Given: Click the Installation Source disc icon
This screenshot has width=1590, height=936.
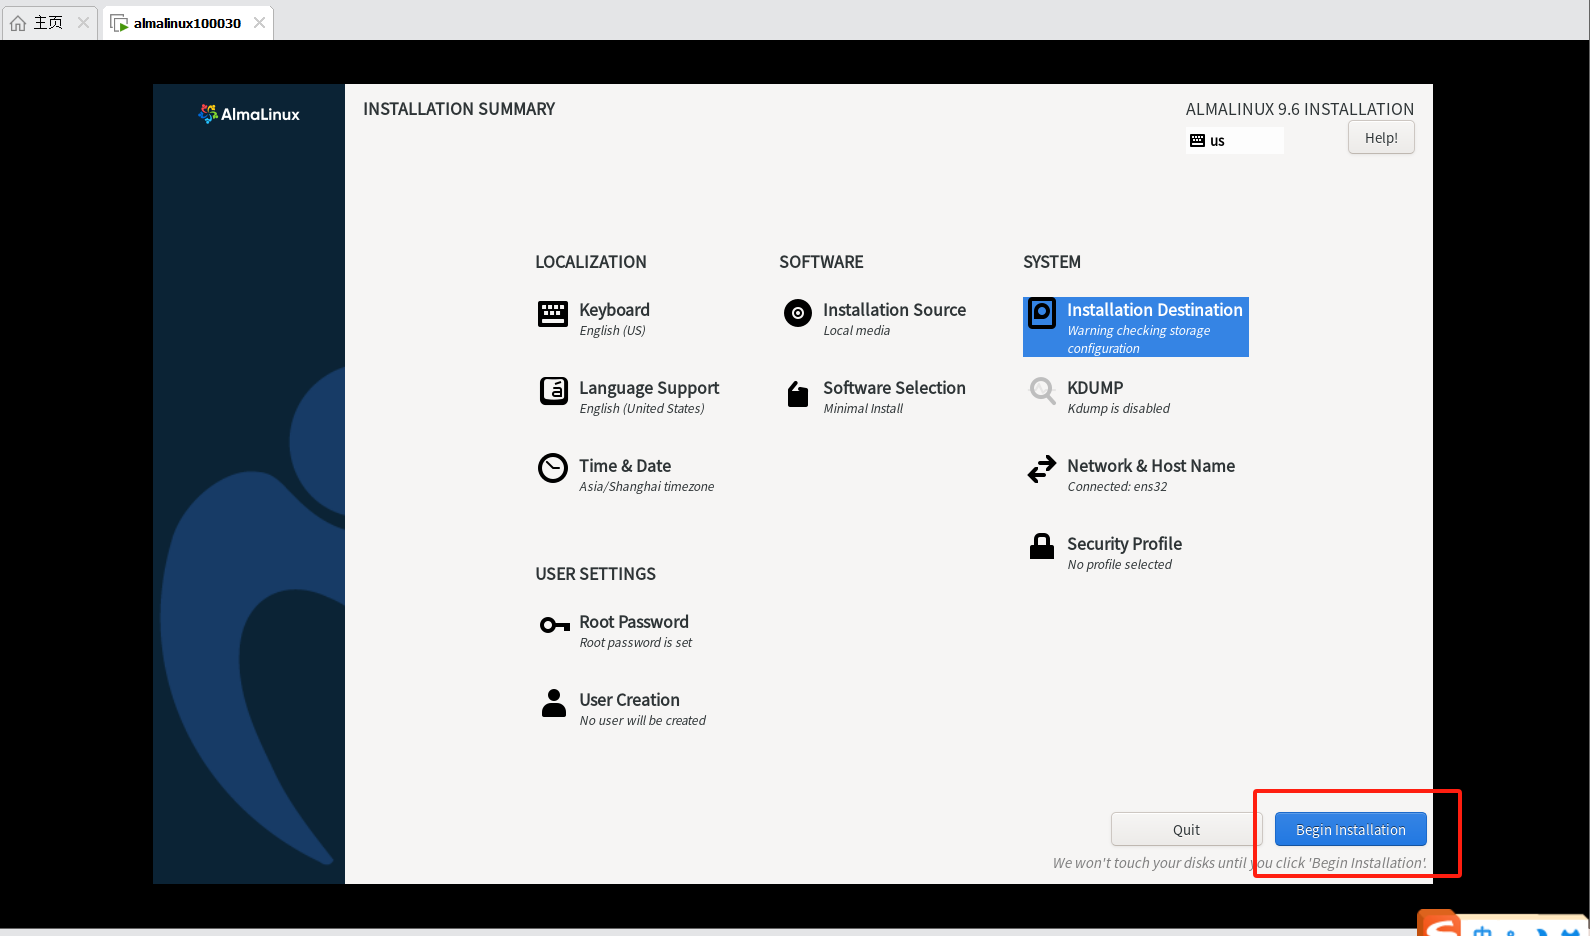Looking at the screenshot, I should 797,313.
